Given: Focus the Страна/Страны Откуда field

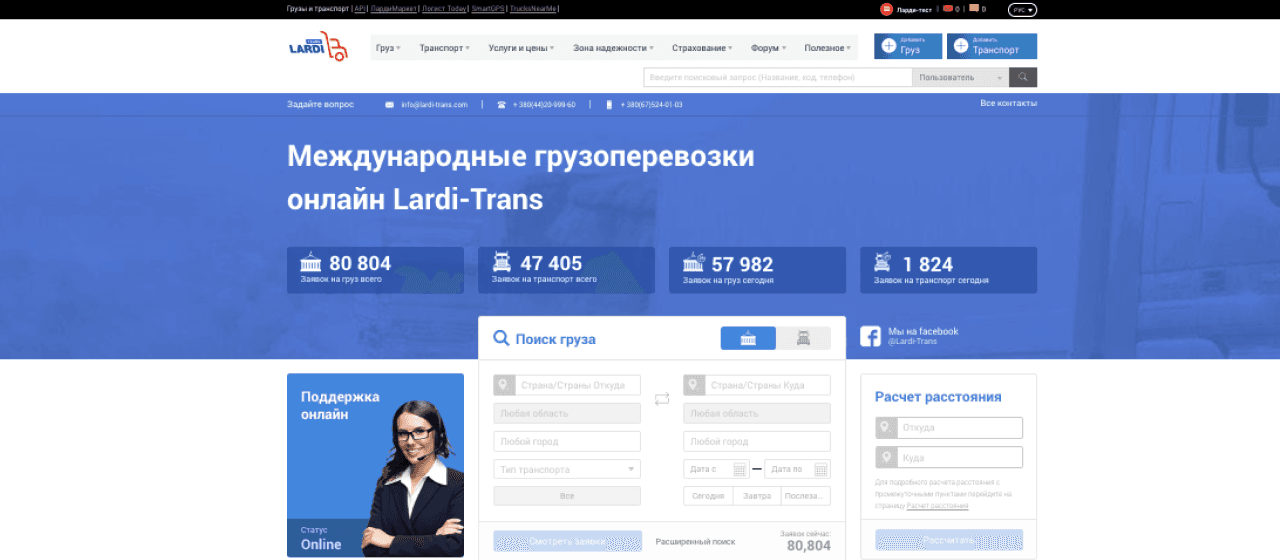Looking at the screenshot, I should pyautogui.click(x=577, y=385).
